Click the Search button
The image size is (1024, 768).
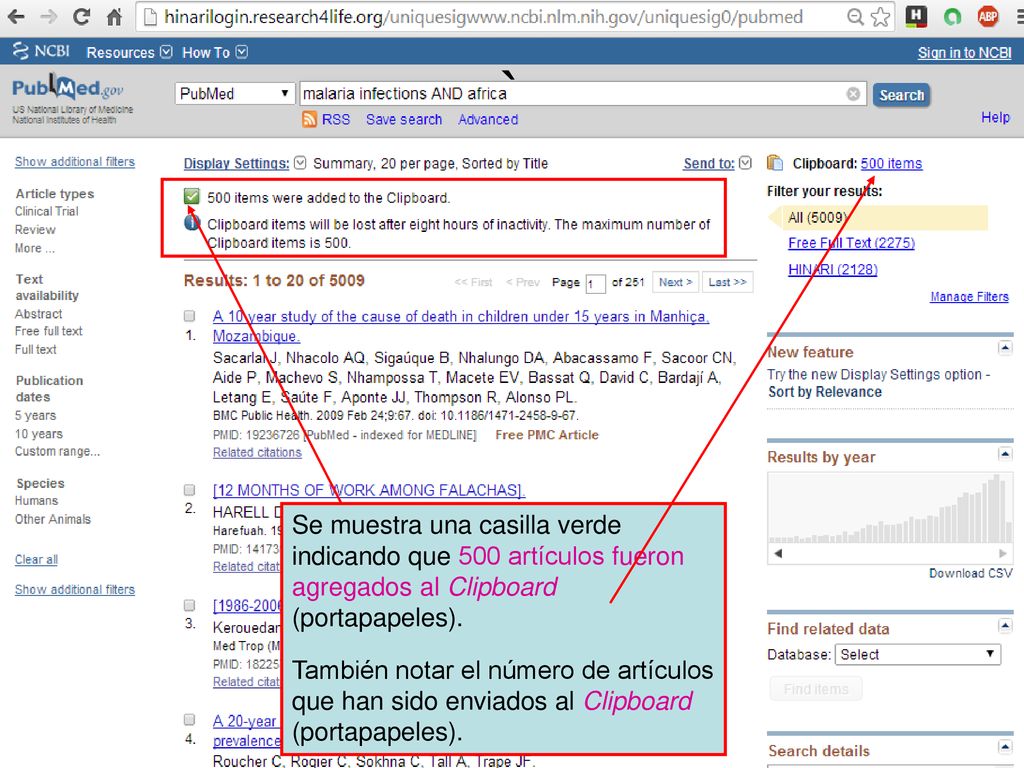pos(901,95)
